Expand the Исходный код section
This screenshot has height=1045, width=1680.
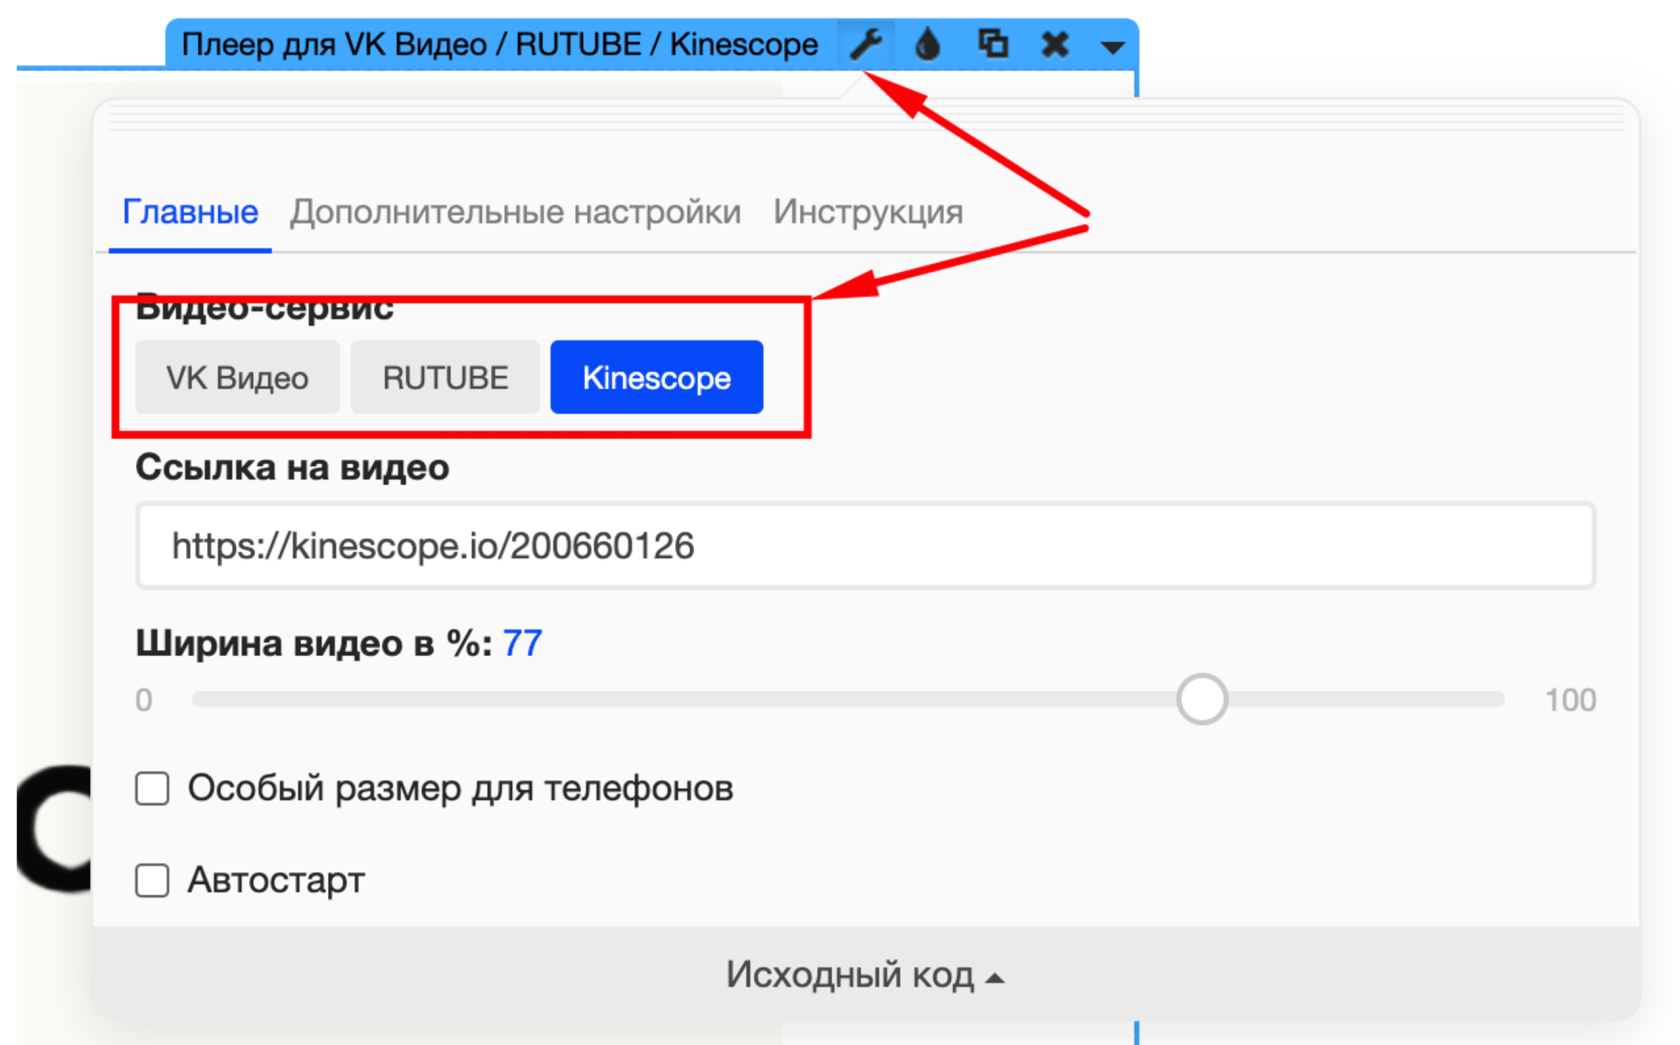click(x=865, y=974)
